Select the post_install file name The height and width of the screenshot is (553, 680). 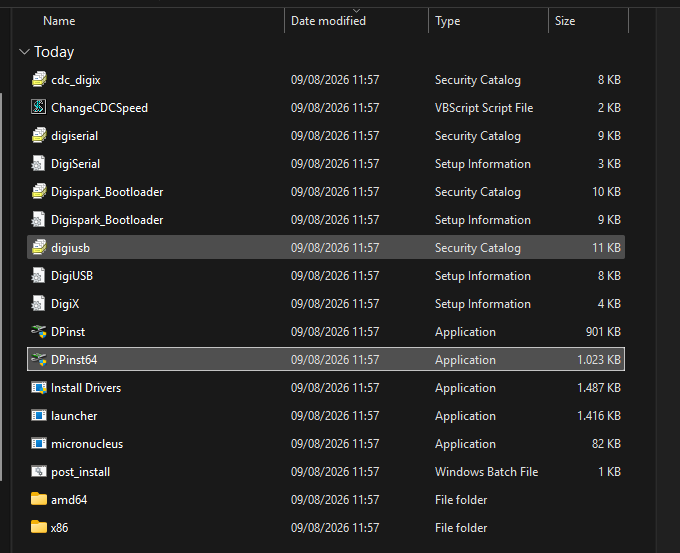pos(81,471)
